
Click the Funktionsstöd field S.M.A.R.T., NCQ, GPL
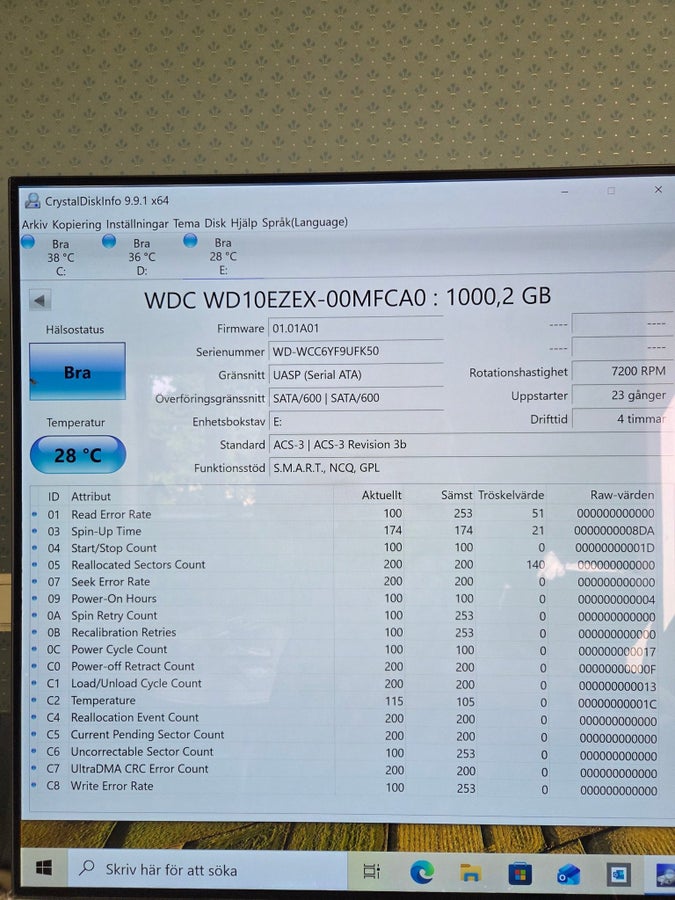point(470,468)
